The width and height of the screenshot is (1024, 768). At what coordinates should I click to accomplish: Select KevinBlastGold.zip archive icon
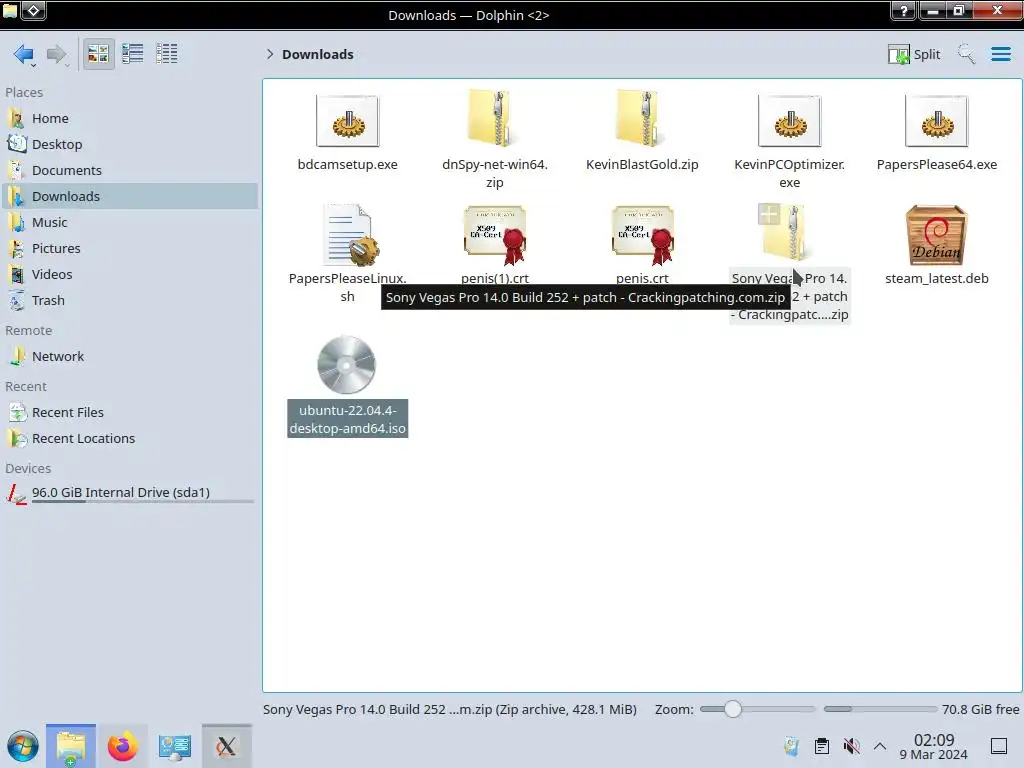642,120
